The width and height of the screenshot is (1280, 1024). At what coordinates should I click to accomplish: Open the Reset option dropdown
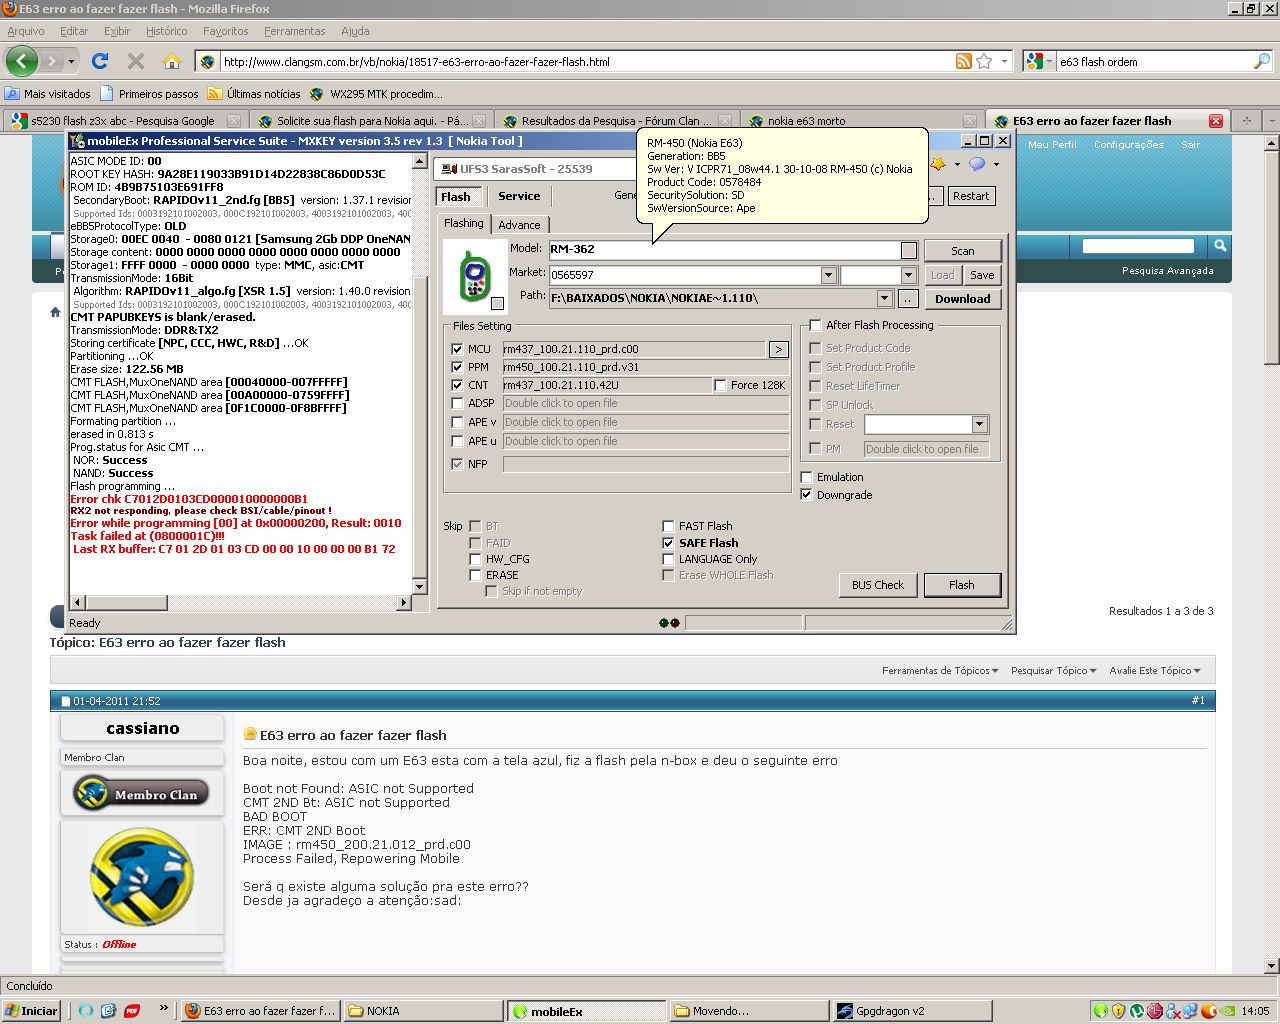click(x=980, y=424)
